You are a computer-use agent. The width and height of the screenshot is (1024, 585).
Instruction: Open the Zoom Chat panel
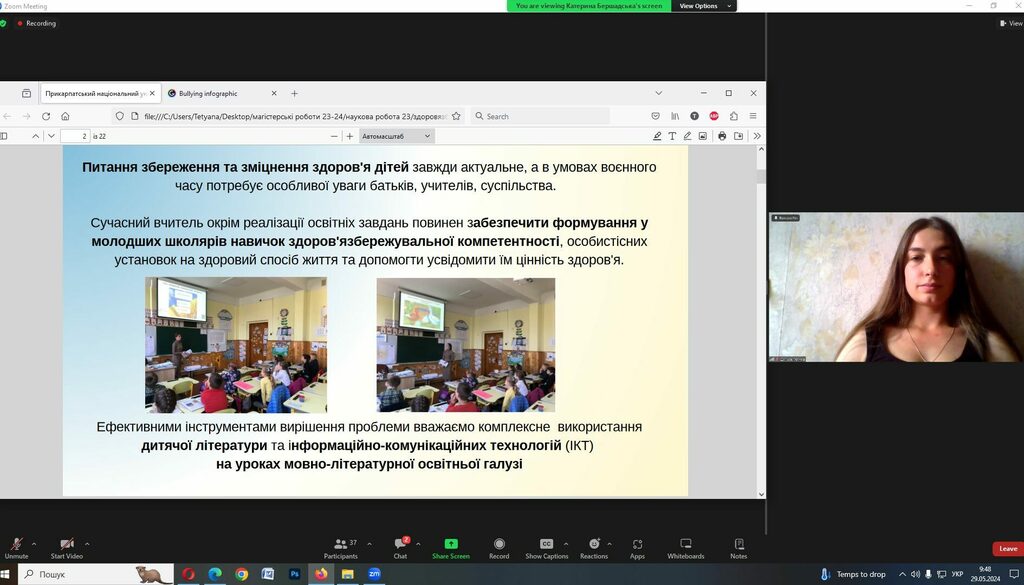(400, 546)
